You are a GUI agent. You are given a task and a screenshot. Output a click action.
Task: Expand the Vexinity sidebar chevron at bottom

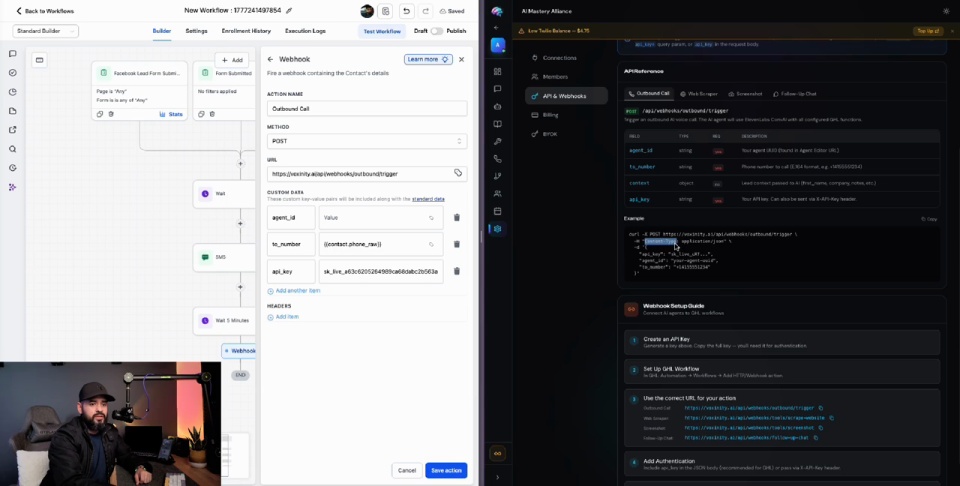coord(497,477)
